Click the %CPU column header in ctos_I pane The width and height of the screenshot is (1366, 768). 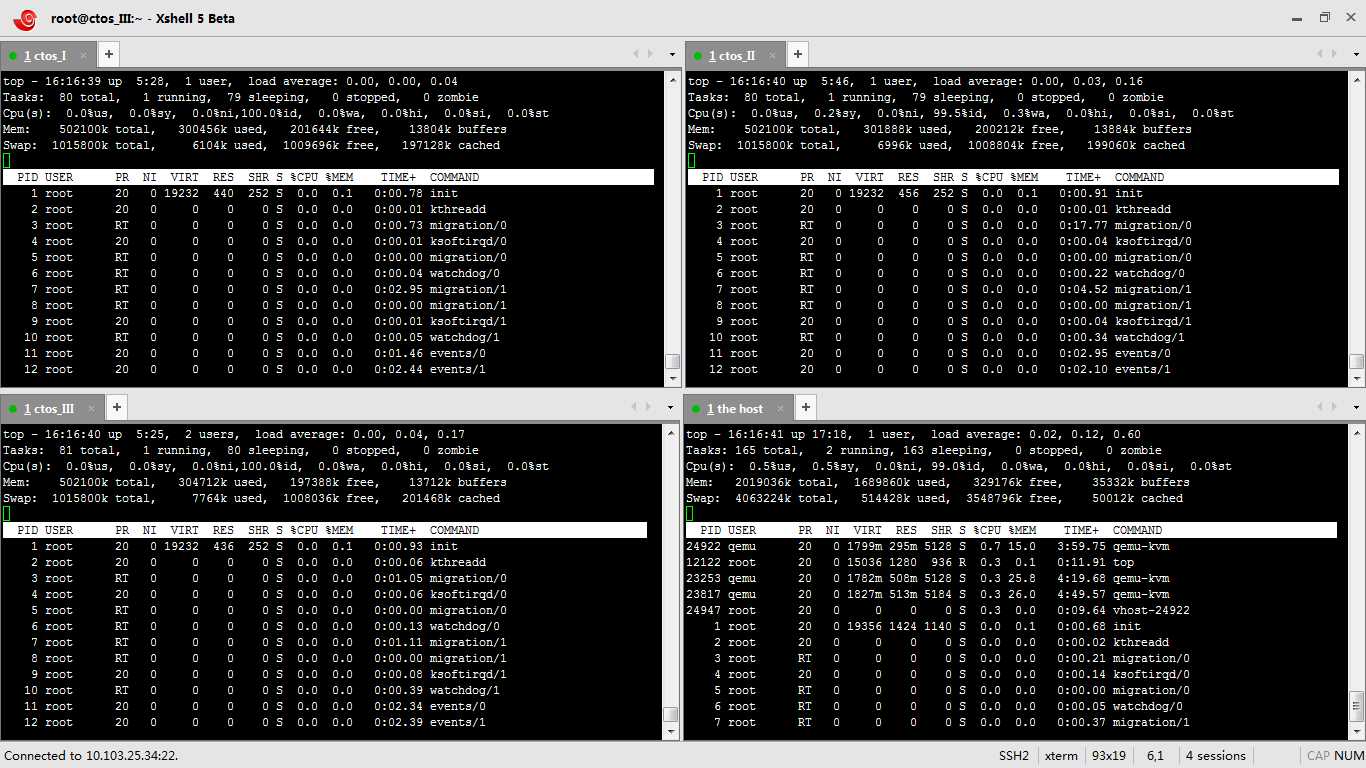point(304,177)
